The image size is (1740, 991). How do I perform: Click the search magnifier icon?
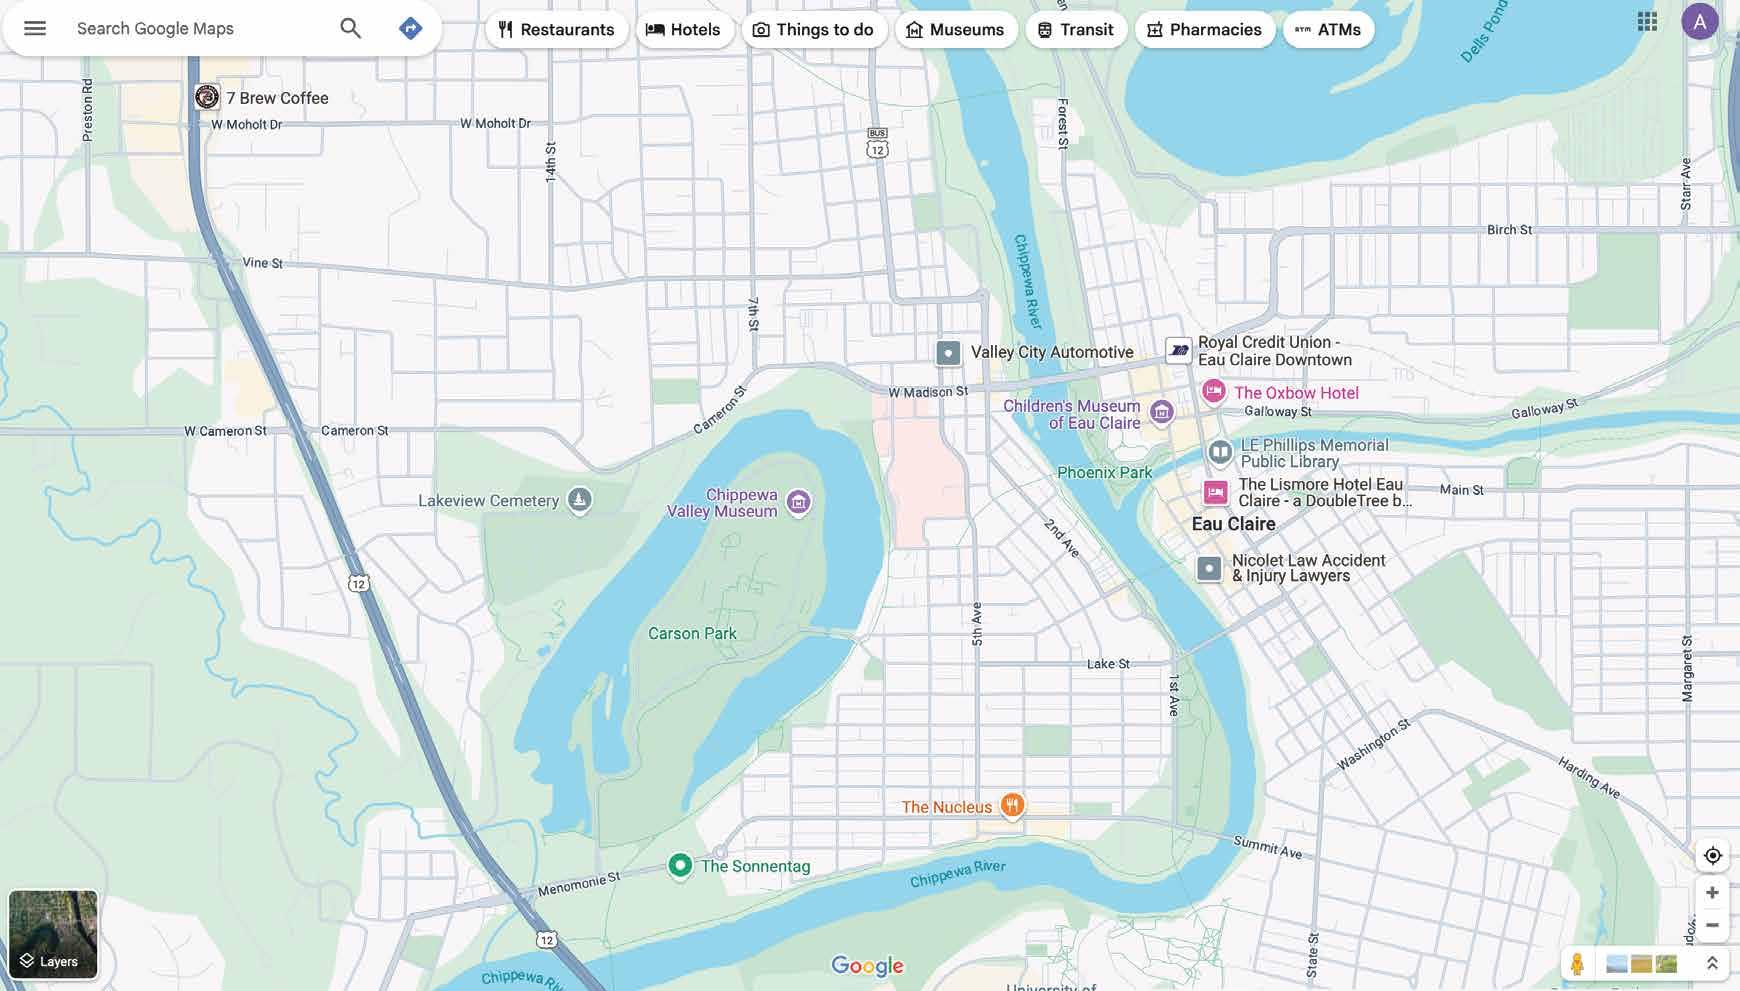350,28
